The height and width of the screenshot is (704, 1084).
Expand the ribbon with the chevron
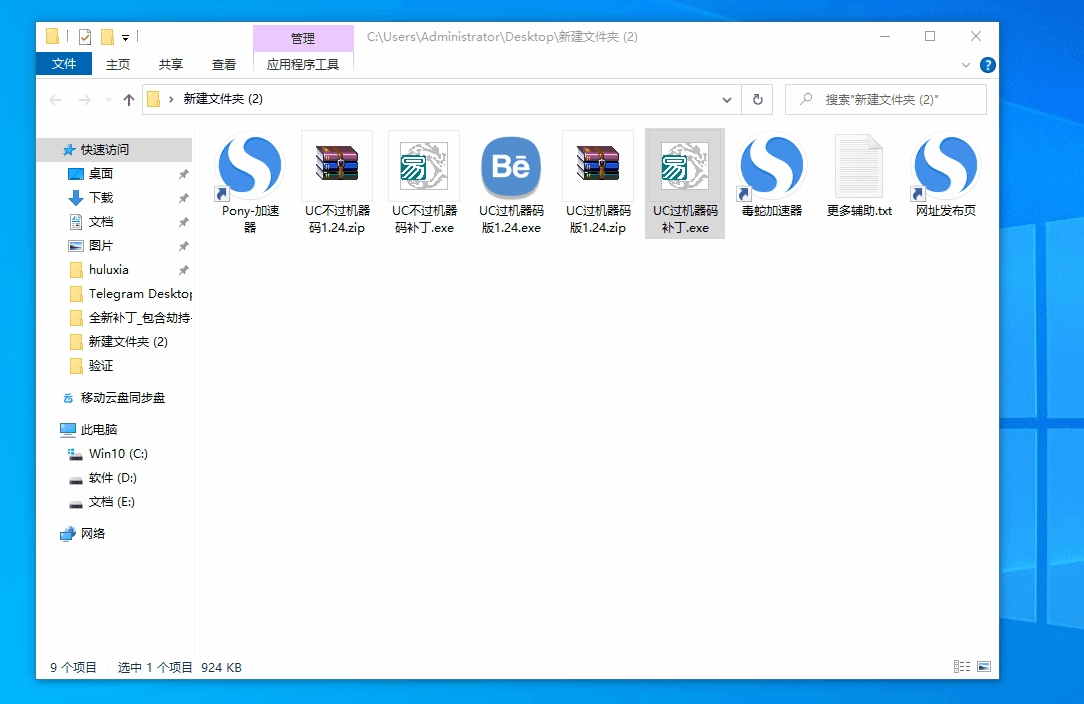[x=966, y=65]
